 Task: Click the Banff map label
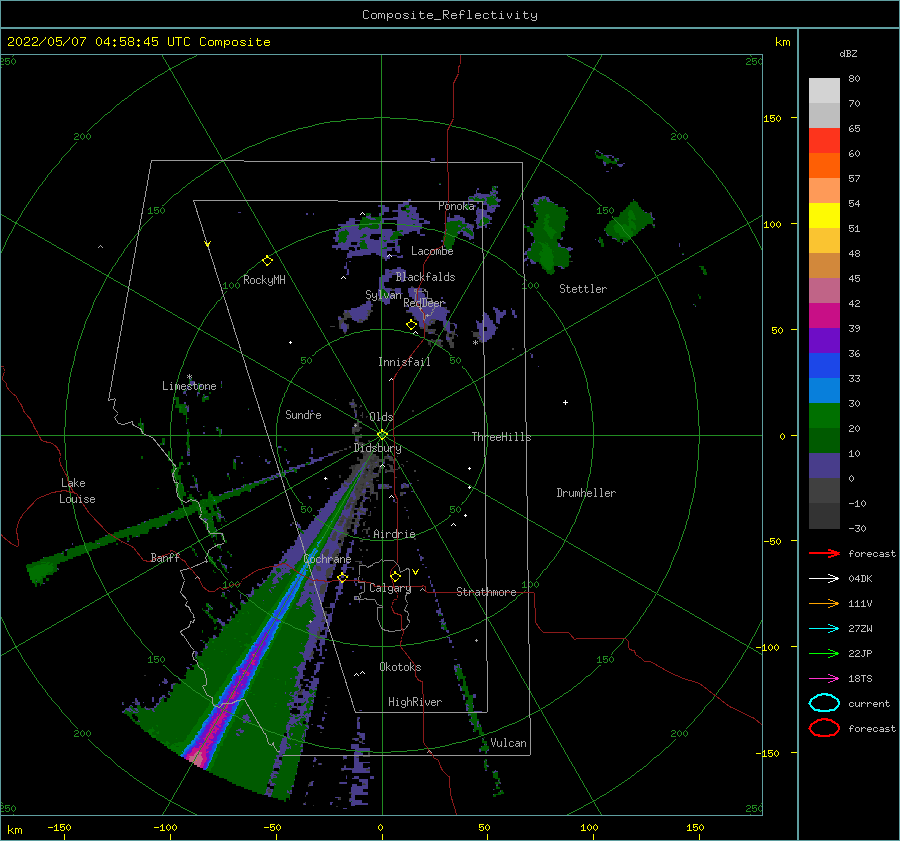click(165, 557)
